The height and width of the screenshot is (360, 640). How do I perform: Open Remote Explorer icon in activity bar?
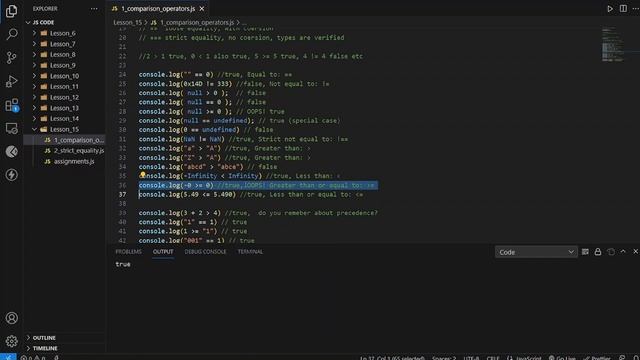click(x=11, y=129)
